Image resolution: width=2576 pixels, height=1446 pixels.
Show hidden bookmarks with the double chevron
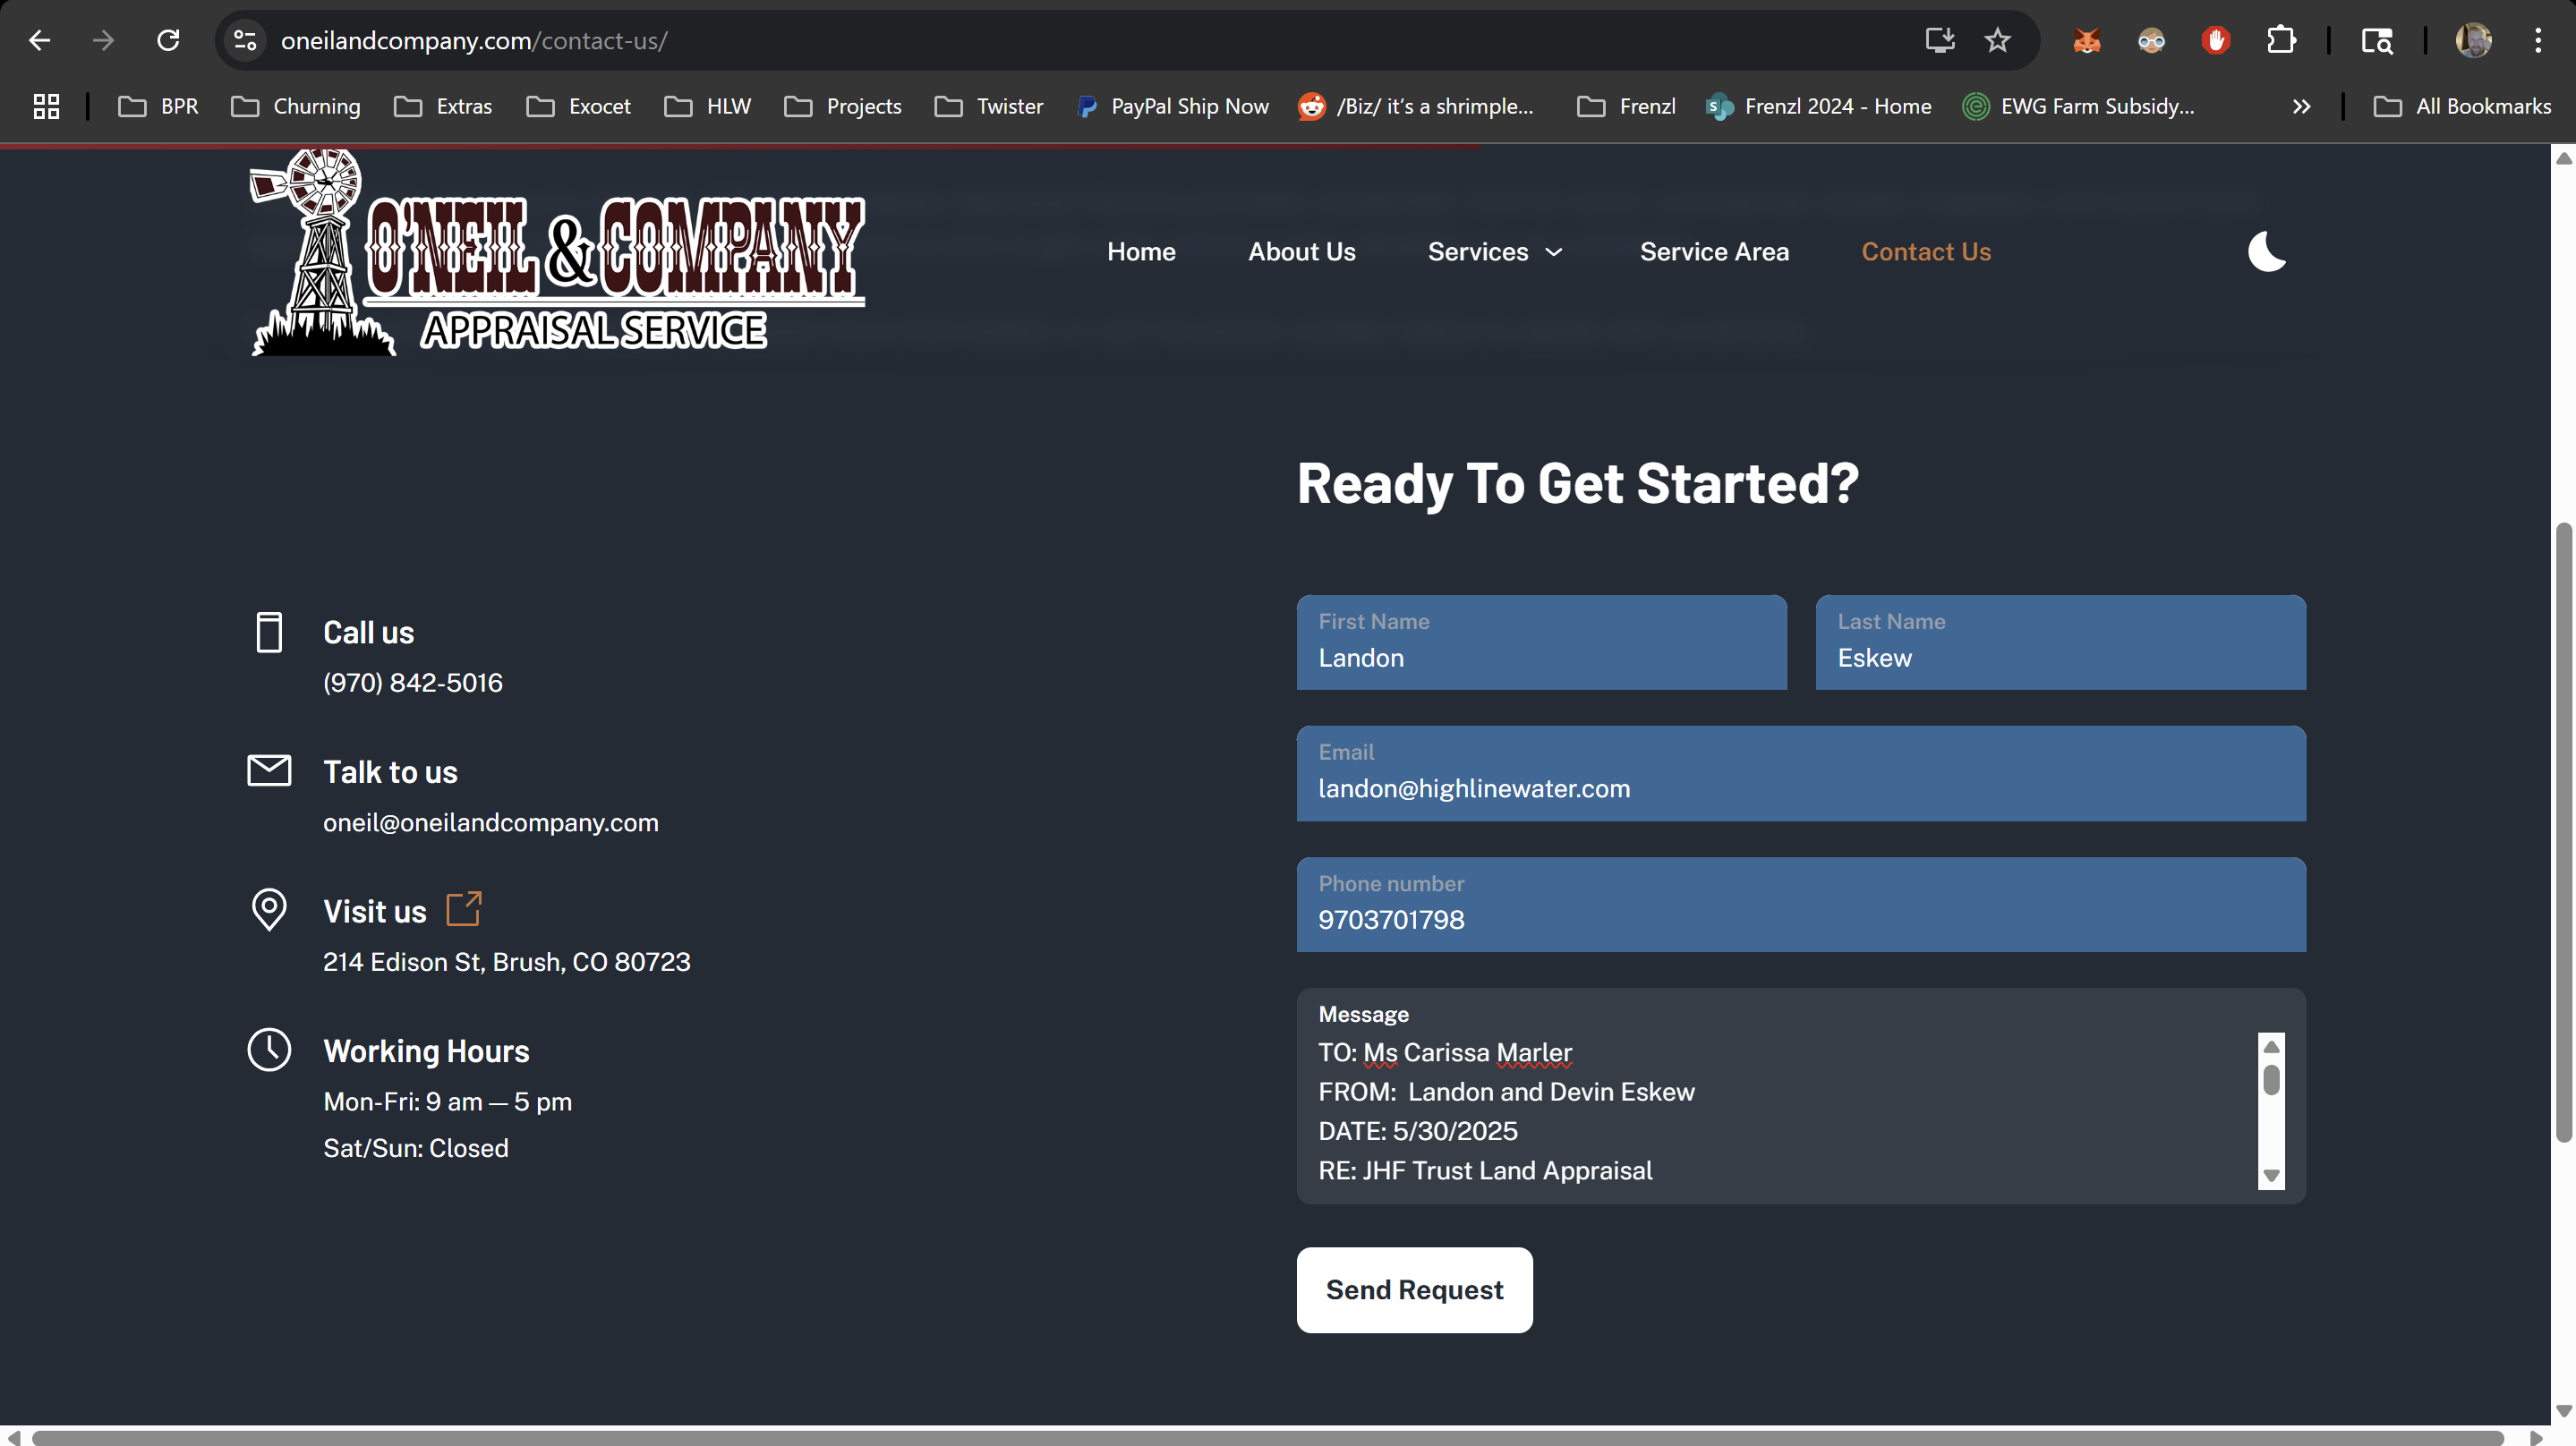[x=2301, y=106]
